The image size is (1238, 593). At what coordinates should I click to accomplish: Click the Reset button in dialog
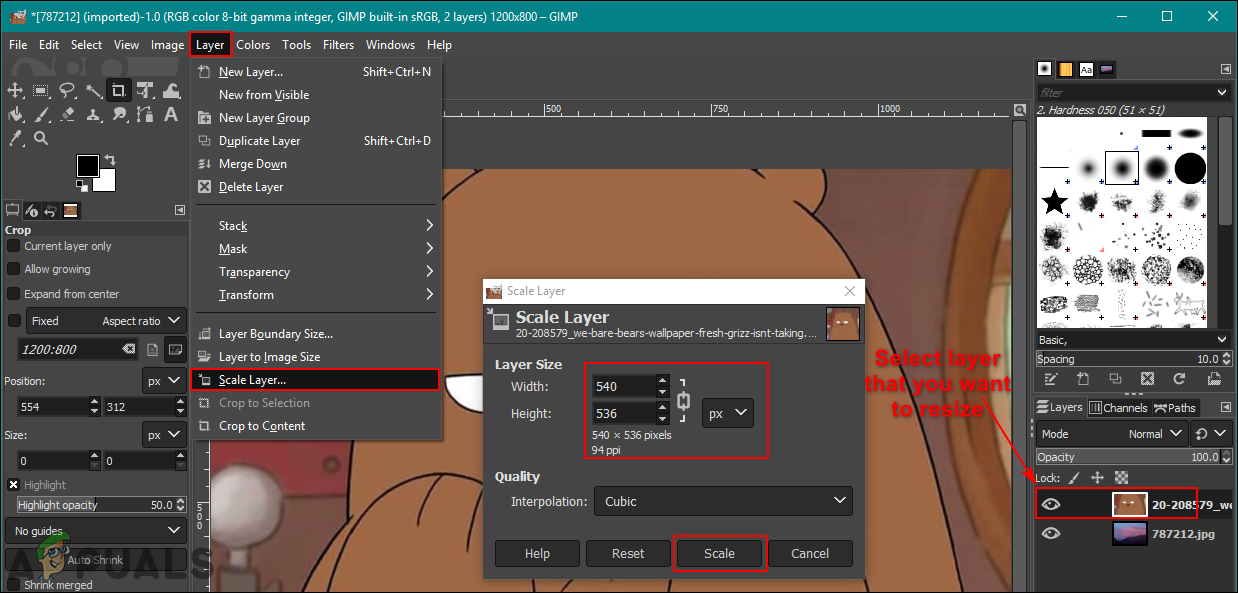[x=627, y=553]
